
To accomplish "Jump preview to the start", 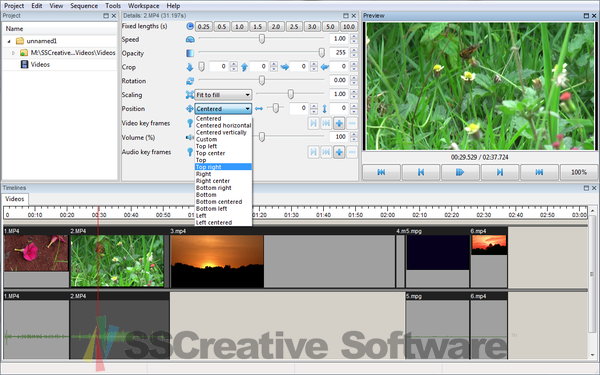I will (381, 172).
